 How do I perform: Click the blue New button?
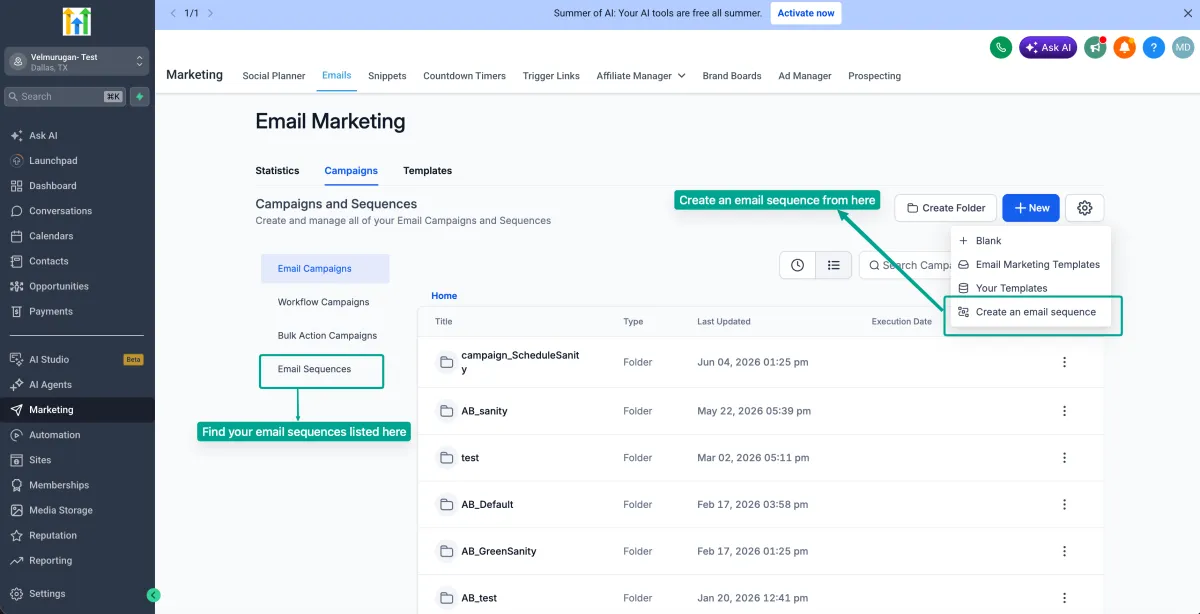[x=1031, y=208]
